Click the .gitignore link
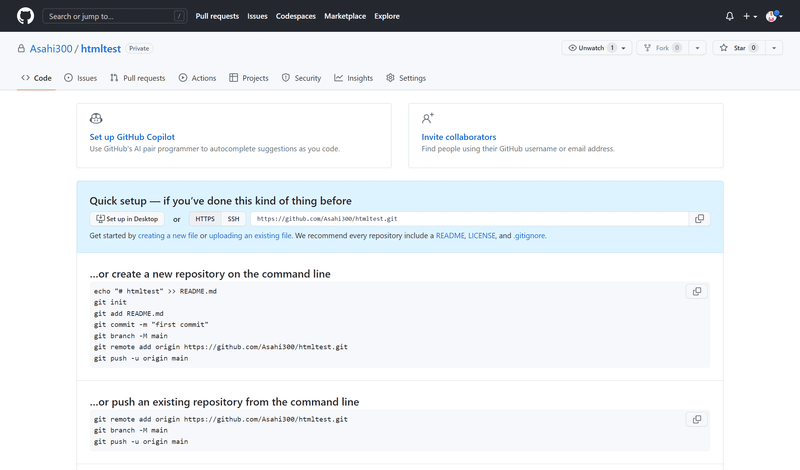The width and height of the screenshot is (800, 470). point(529,236)
